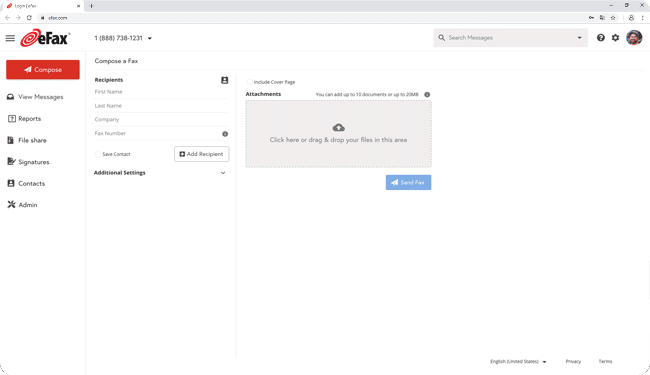The width and height of the screenshot is (650, 375).
Task: Open the settings gear icon
Action: tap(616, 38)
